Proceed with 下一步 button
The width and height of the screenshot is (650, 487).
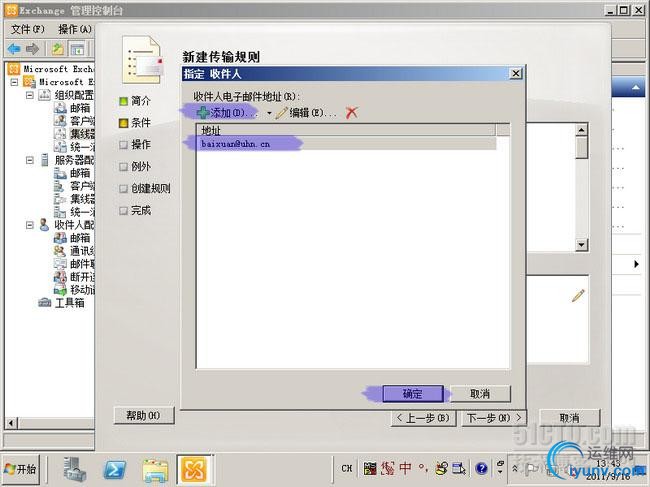[x=494, y=418]
